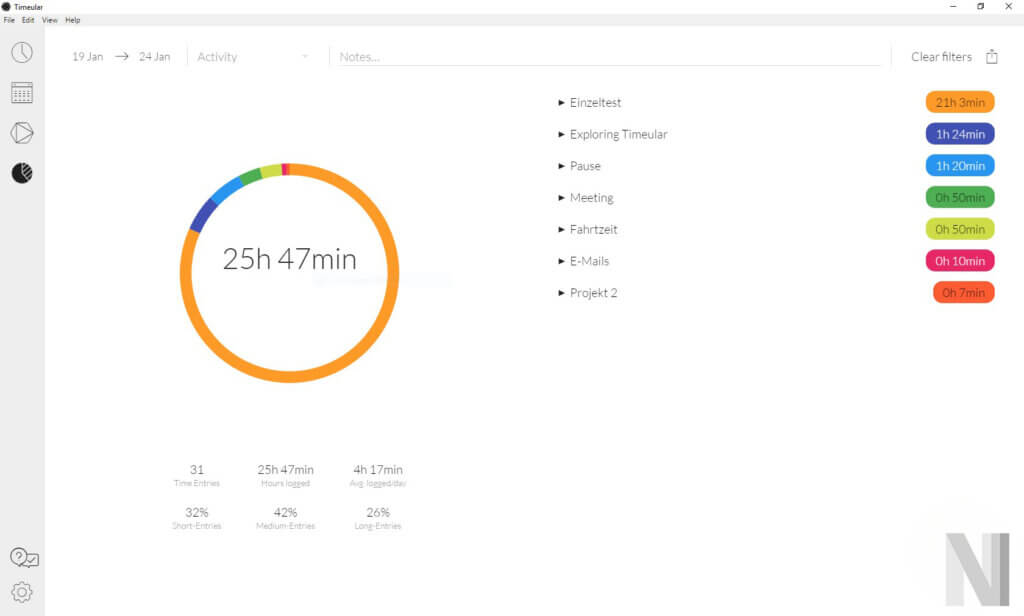This screenshot has height=616, width=1024.
Task: Click the export/share icon beside Clear filters
Action: point(991,57)
